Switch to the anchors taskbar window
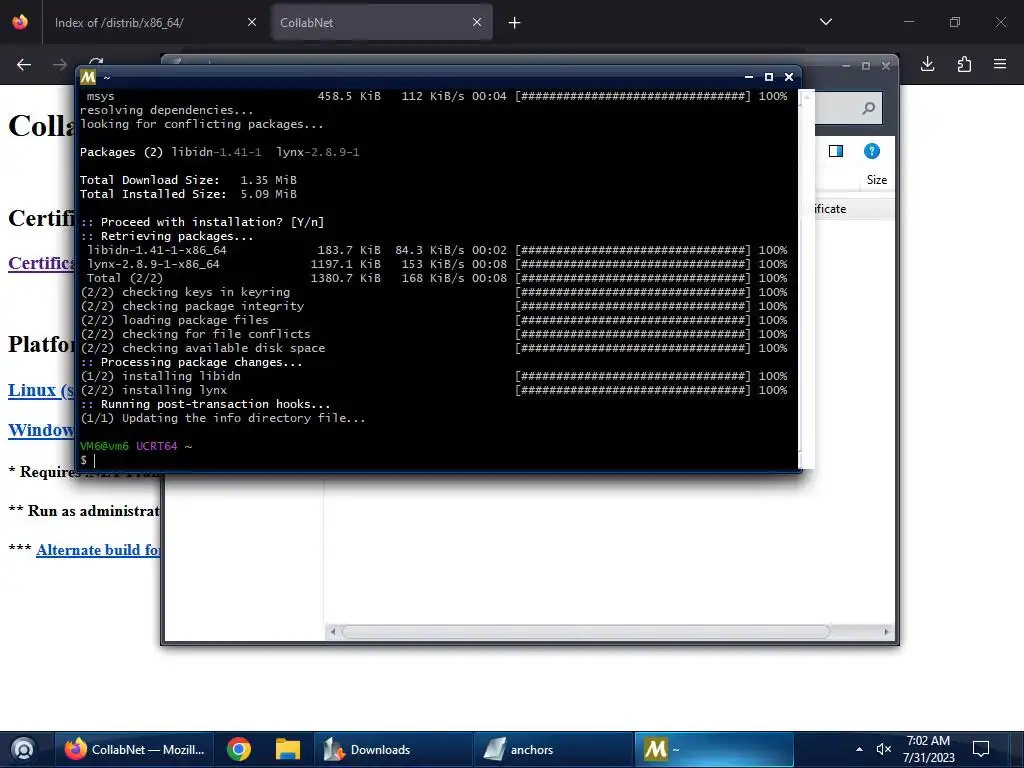Screen dimensions: 1024x768 pyautogui.click(x=552, y=750)
